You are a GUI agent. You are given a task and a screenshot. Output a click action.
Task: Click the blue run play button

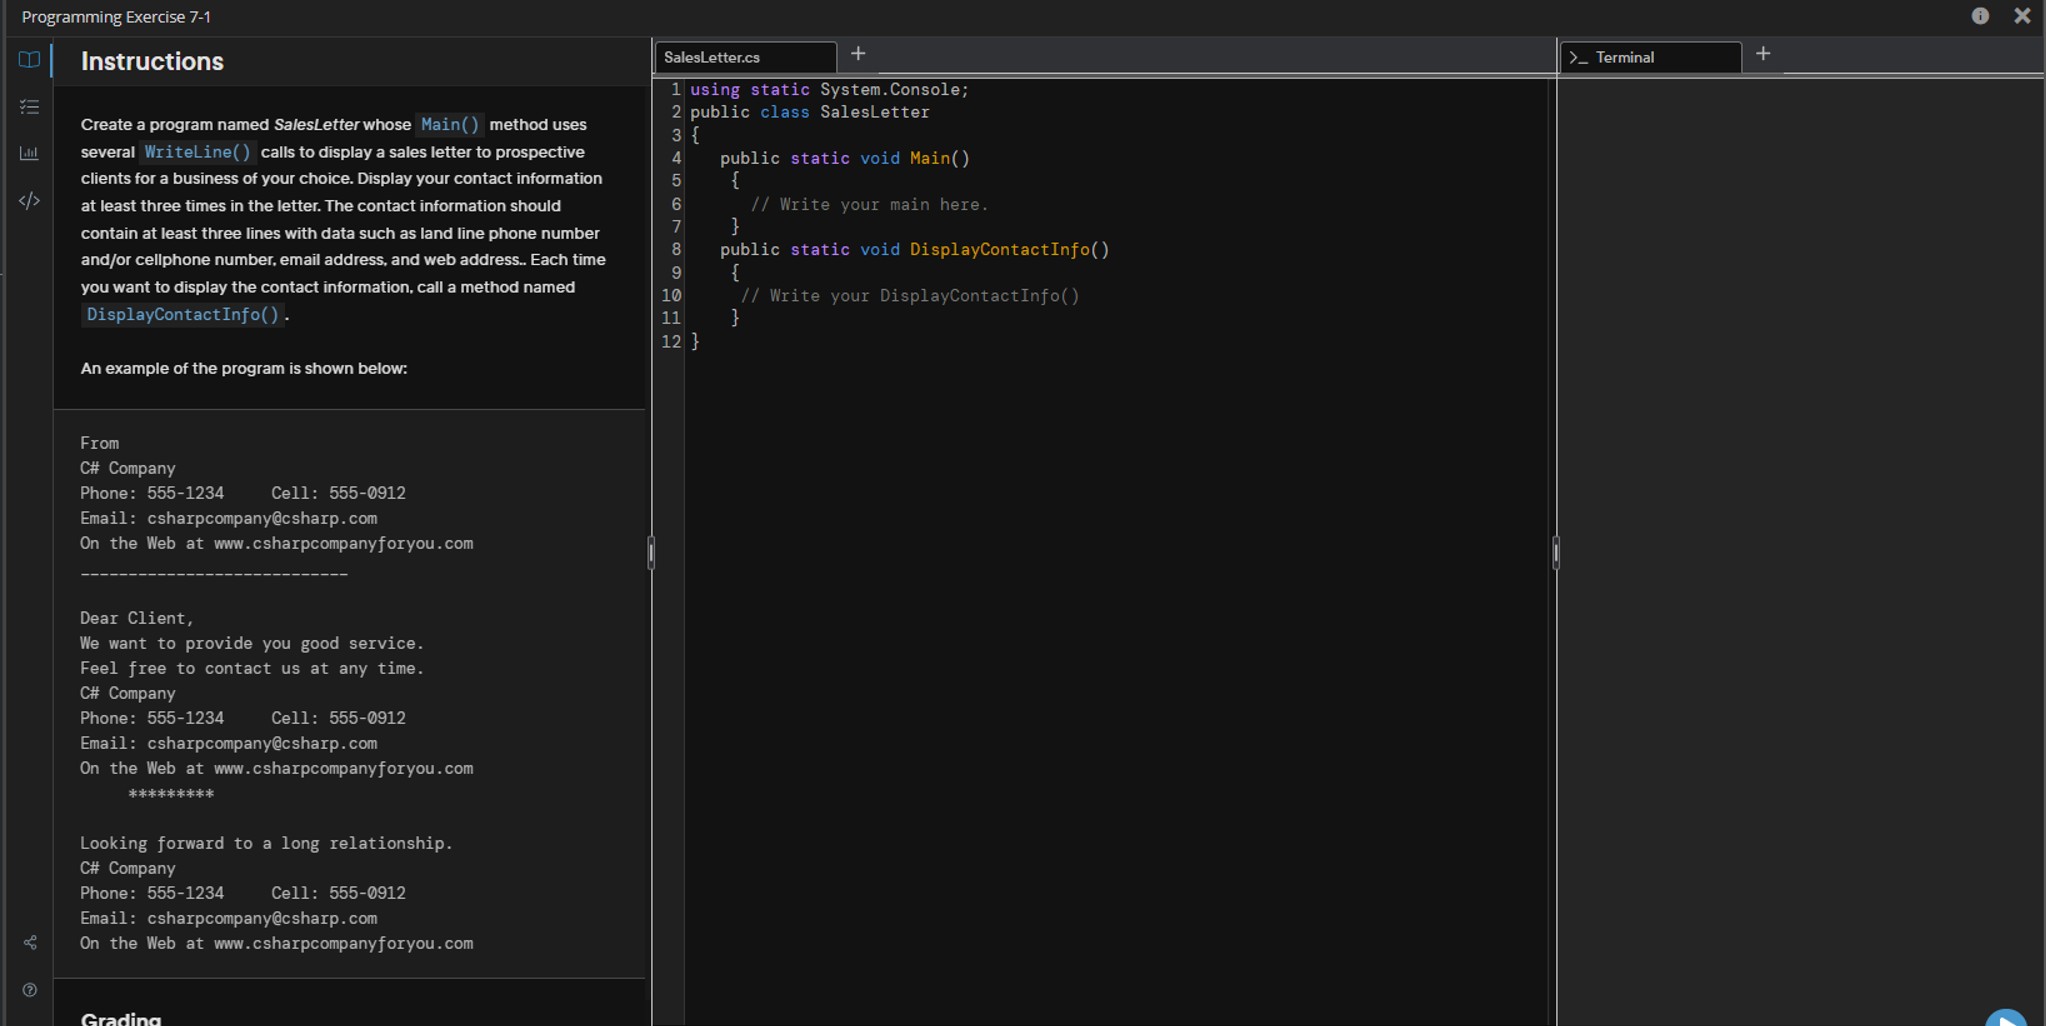point(2006,1018)
